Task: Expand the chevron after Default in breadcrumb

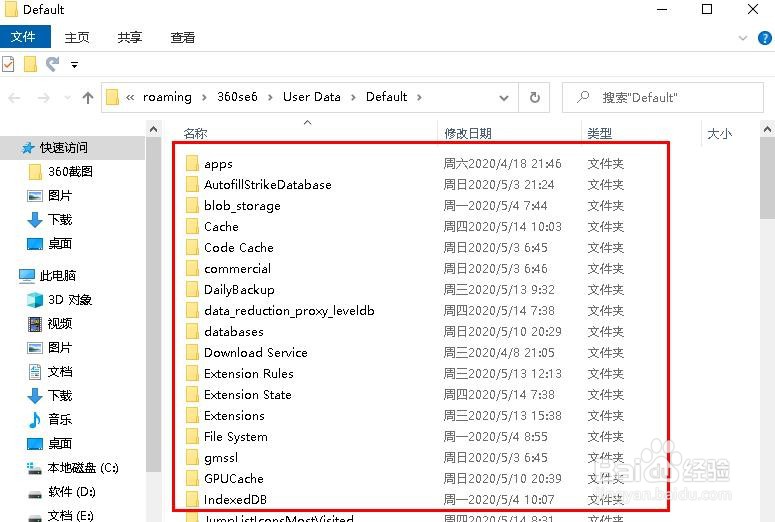Action: click(419, 97)
